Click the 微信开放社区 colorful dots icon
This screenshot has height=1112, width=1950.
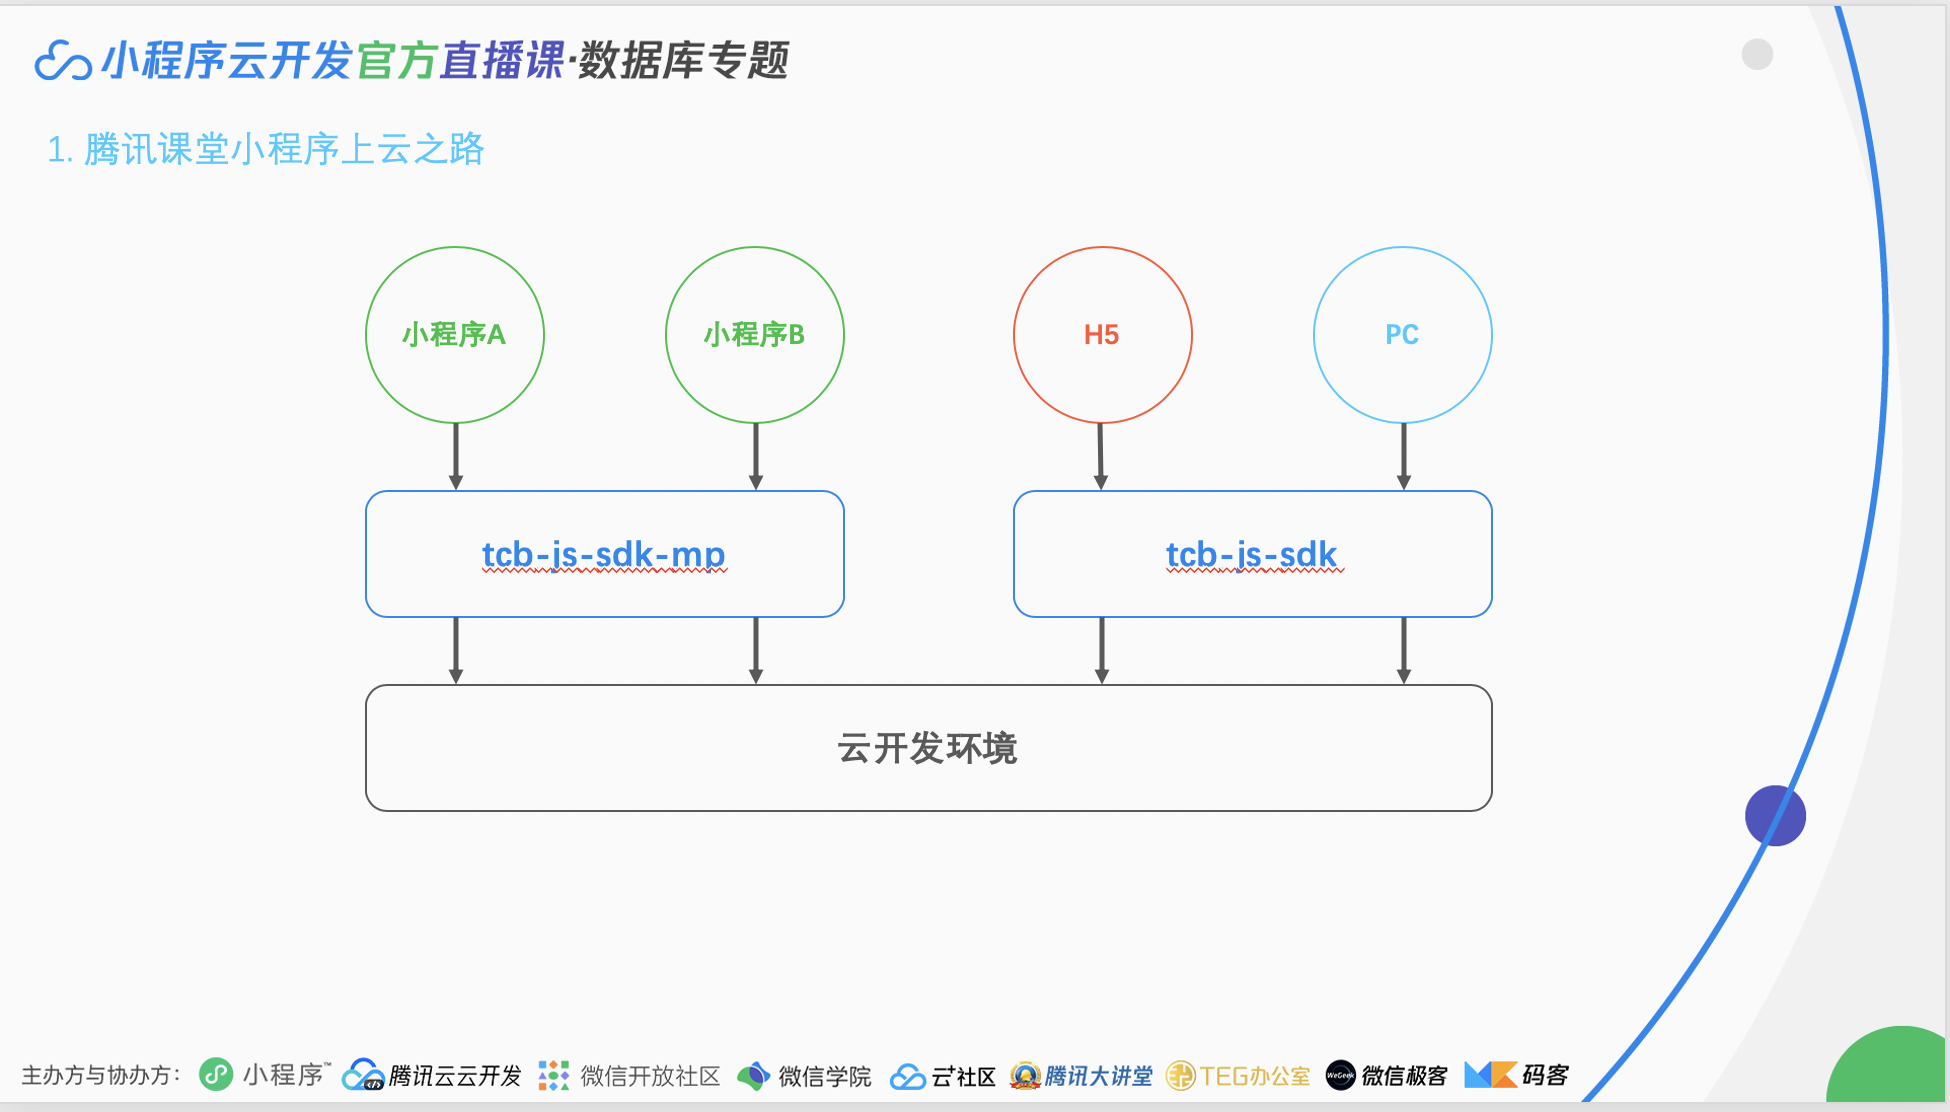pyautogui.click(x=554, y=1075)
